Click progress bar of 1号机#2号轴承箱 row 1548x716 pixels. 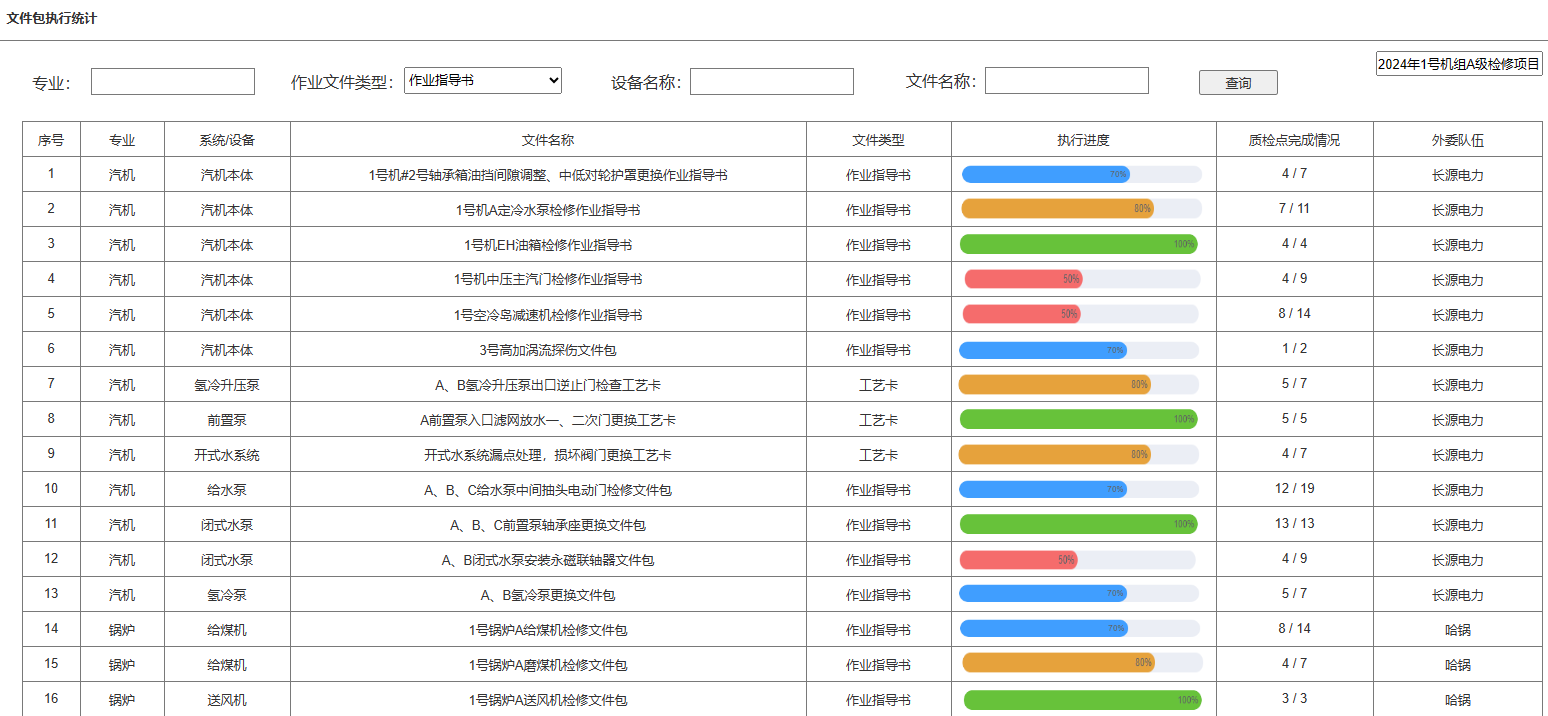click(1081, 174)
